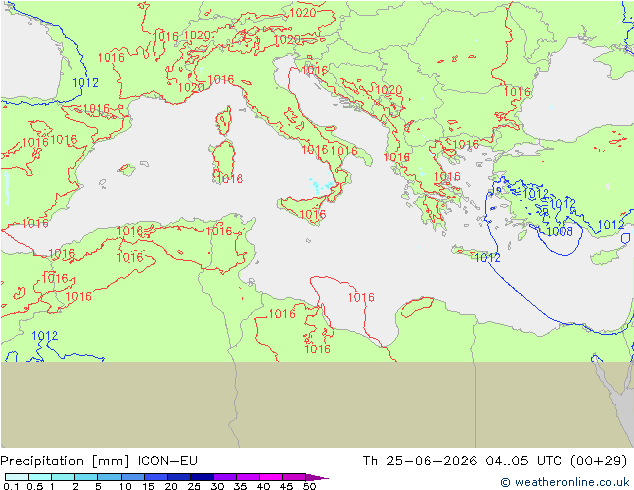Viewport: 634px width, 490px height.
Task: Click the 'Th 25-06-2026' date text
Action: coord(420,461)
